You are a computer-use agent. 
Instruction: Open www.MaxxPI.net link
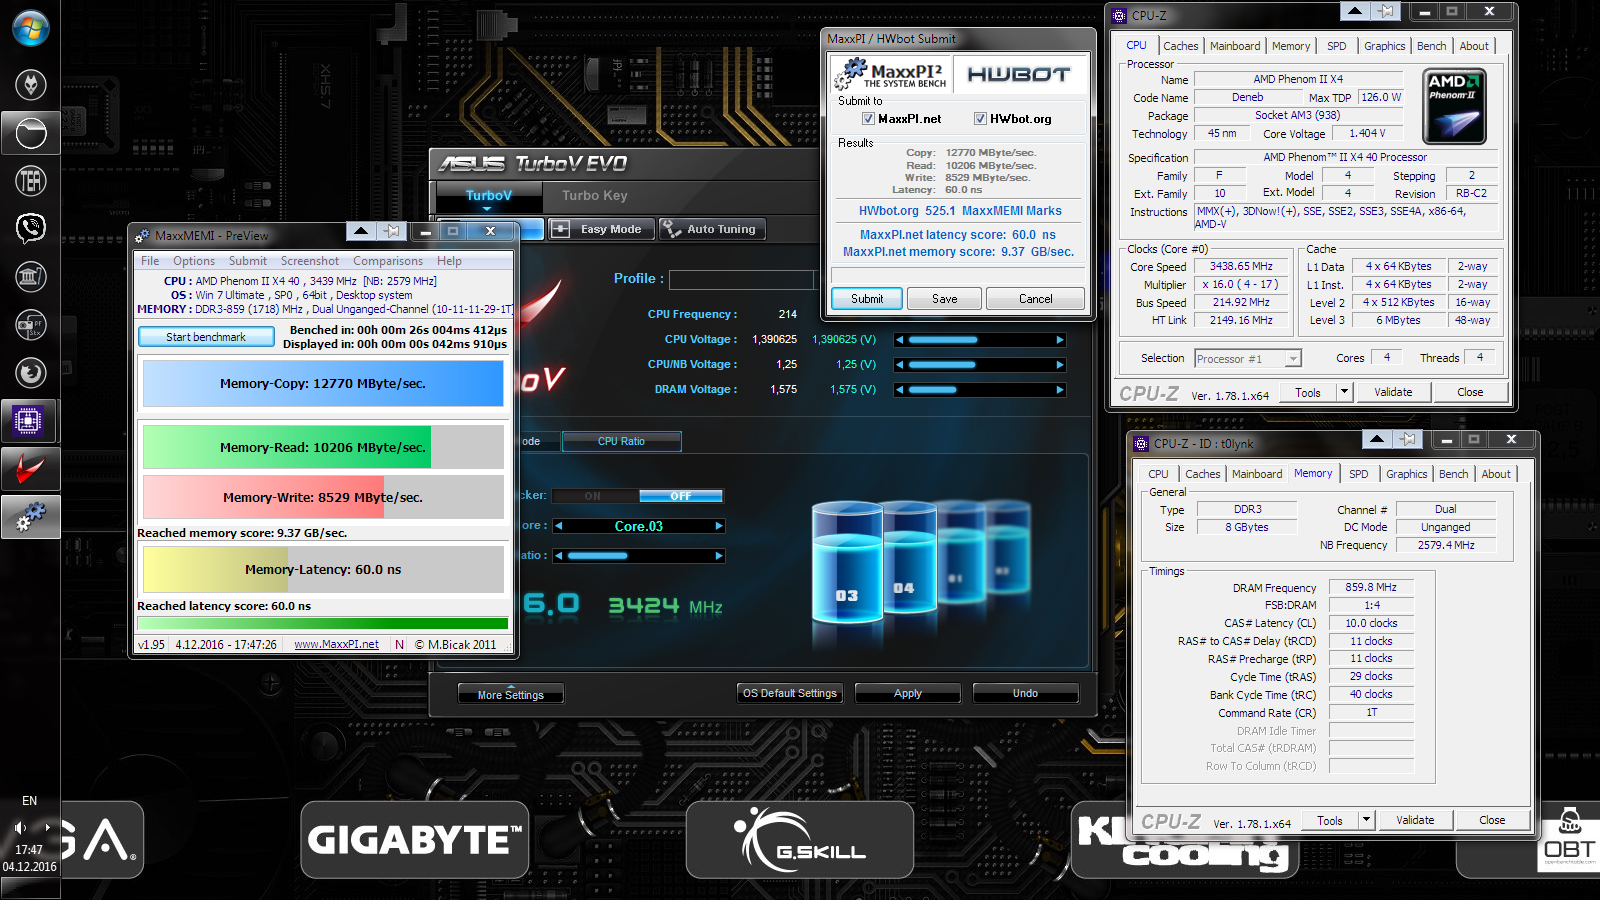pyautogui.click(x=336, y=645)
